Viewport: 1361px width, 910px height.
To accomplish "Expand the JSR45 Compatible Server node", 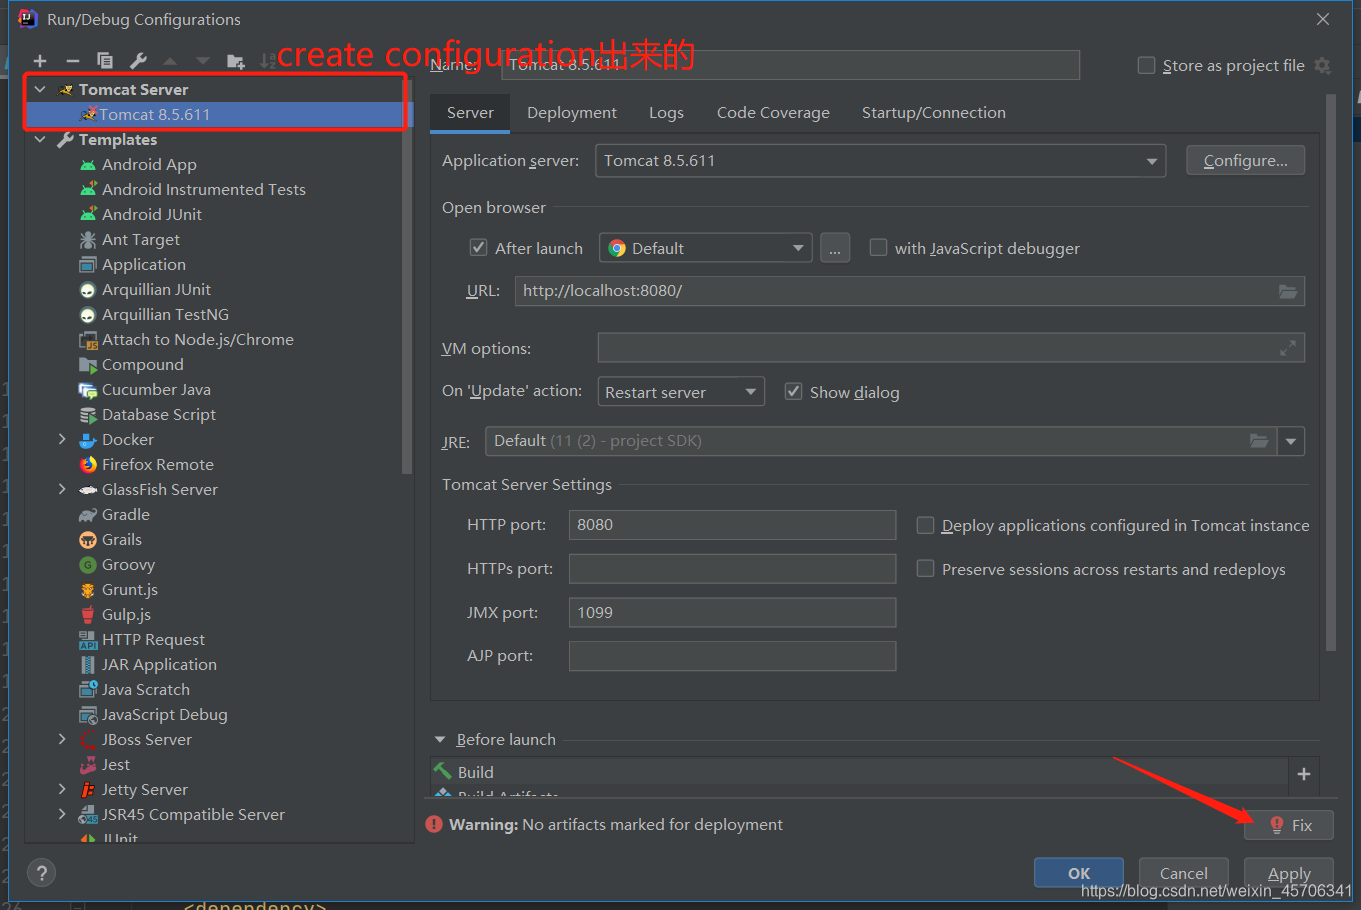I will [62, 814].
